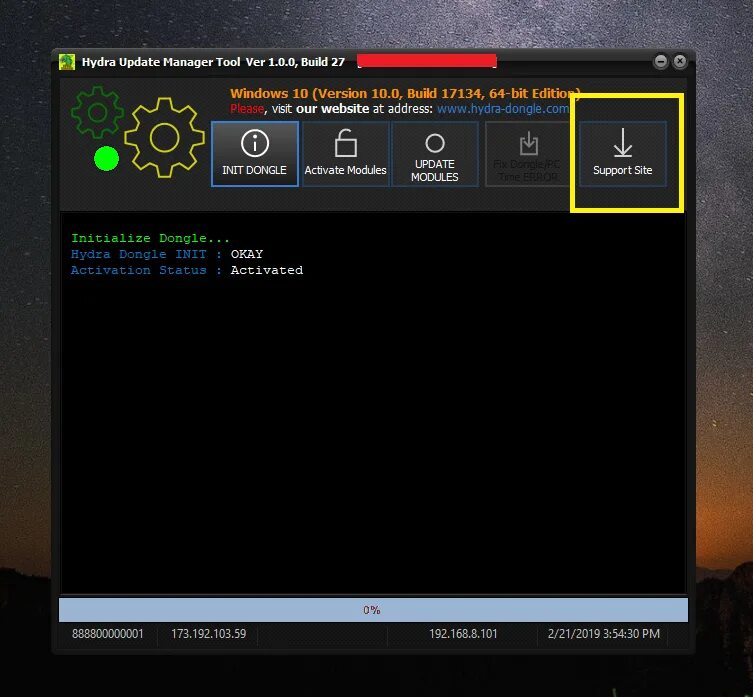This screenshot has width=753, height=697.
Task: Visit the www.hydra-dongle.com link
Action: pos(502,109)
